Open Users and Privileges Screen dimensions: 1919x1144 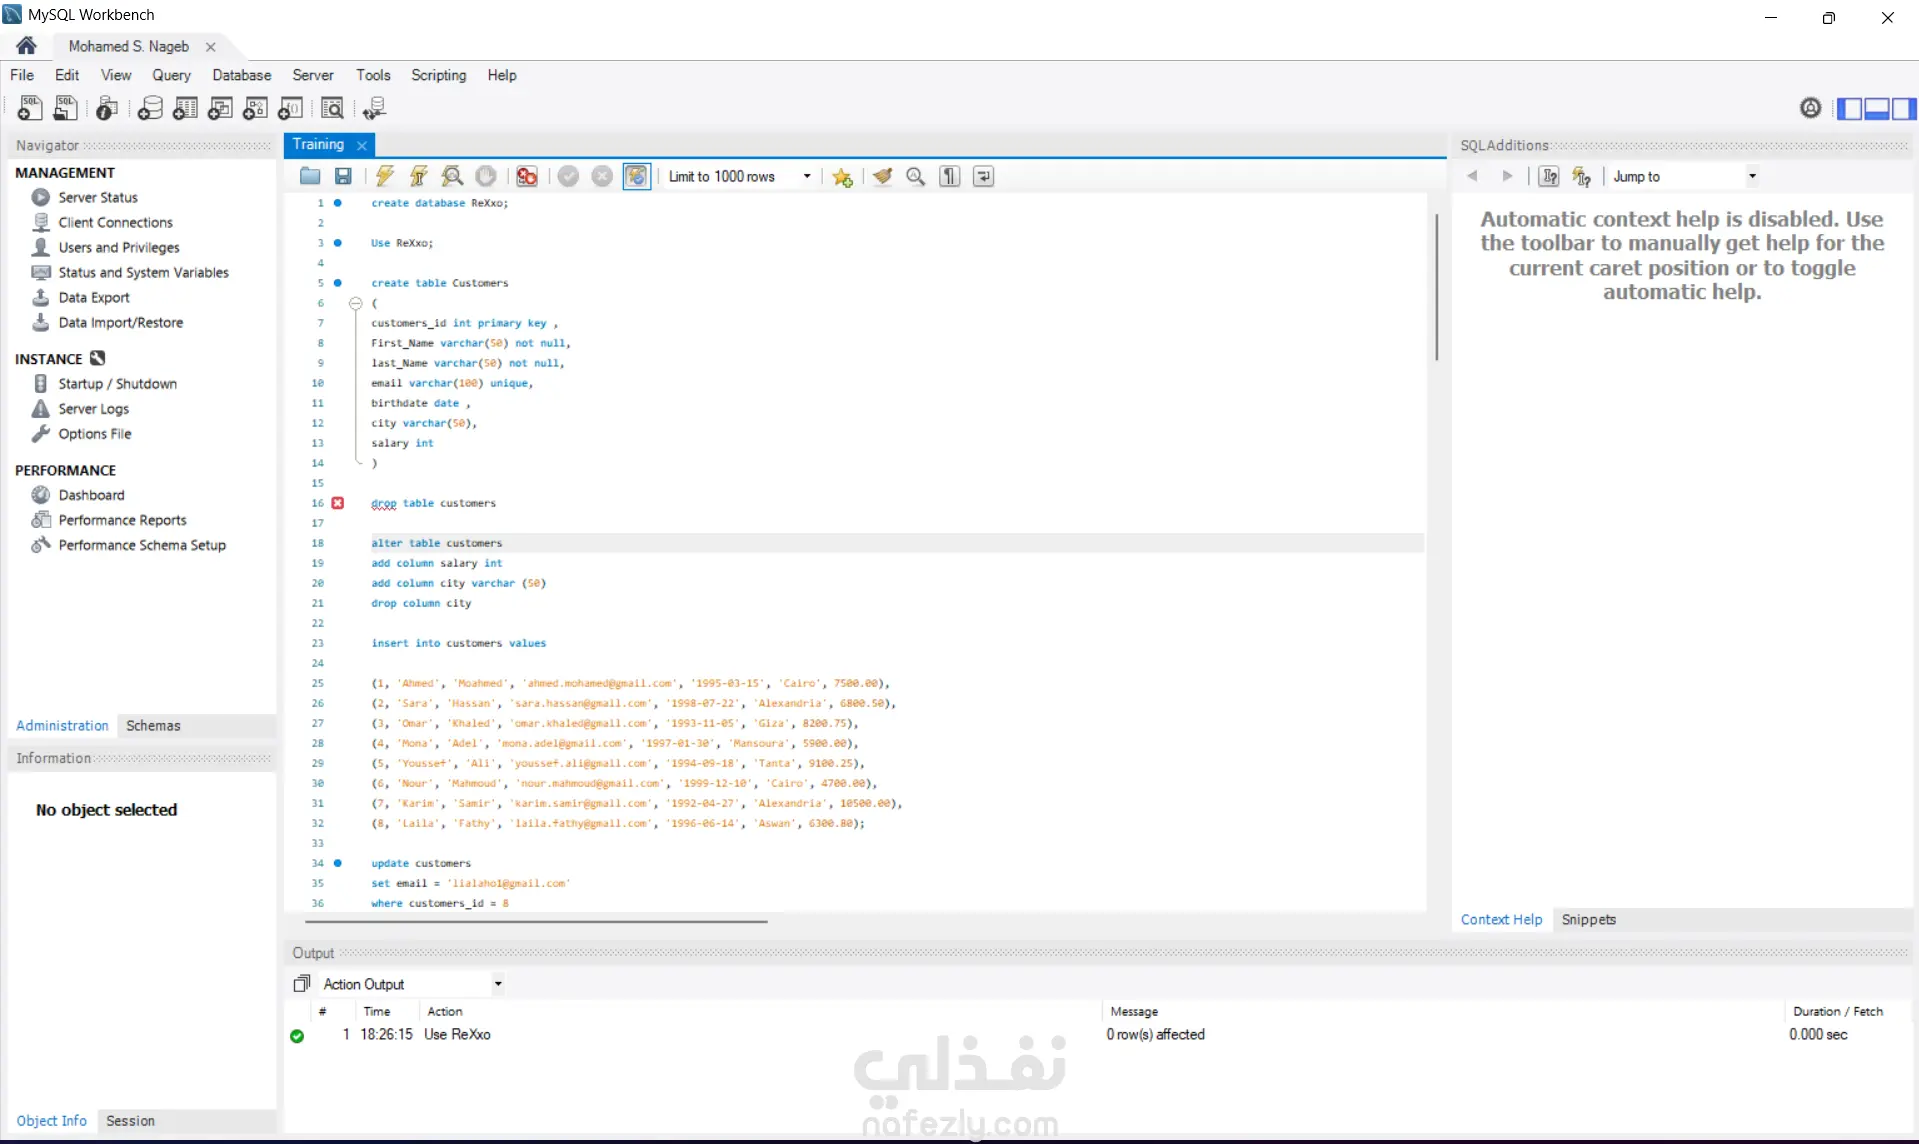pos(119,247)
